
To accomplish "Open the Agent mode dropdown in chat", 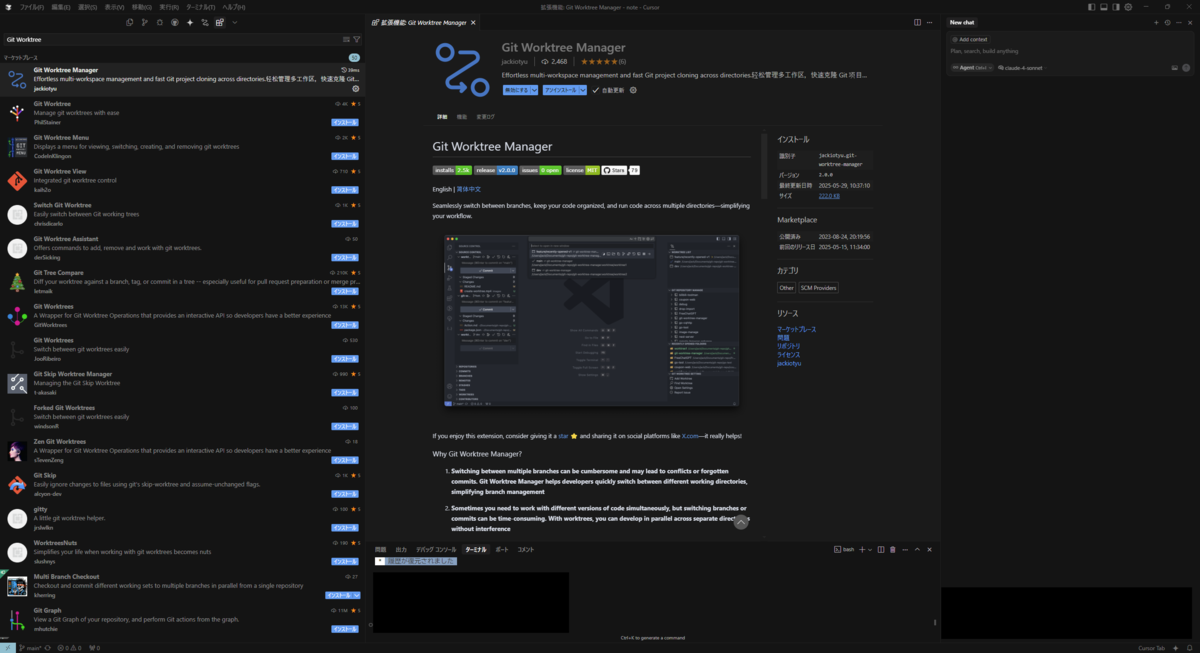I will click(971, 68).
